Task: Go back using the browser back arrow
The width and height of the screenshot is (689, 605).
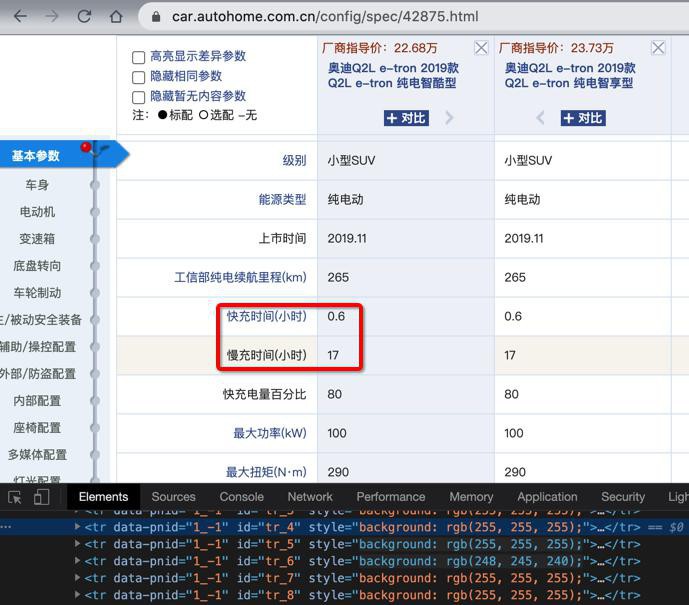Action: pyautogui.click(x=21, y=17)
